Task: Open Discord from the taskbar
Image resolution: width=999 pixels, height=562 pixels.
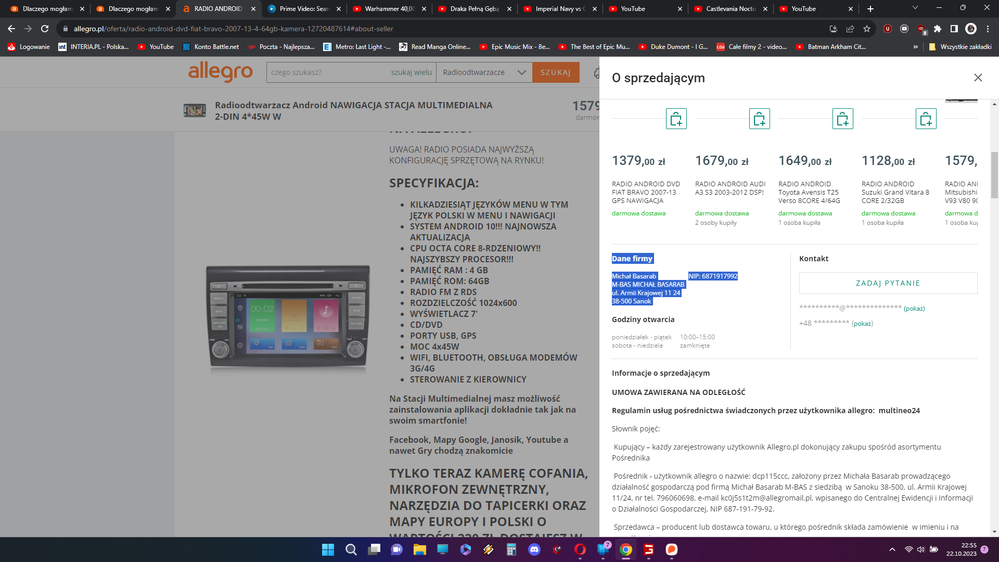Action: pos(534,549)
